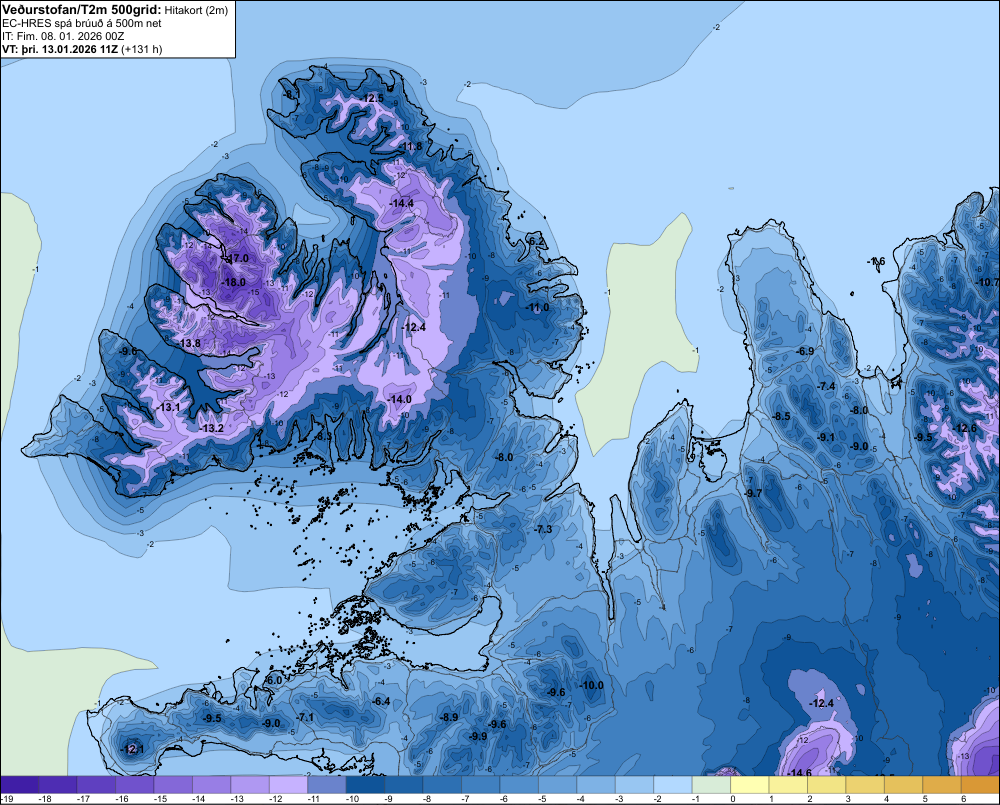Click the -8.3 temperature label

[x=323, y=436]
